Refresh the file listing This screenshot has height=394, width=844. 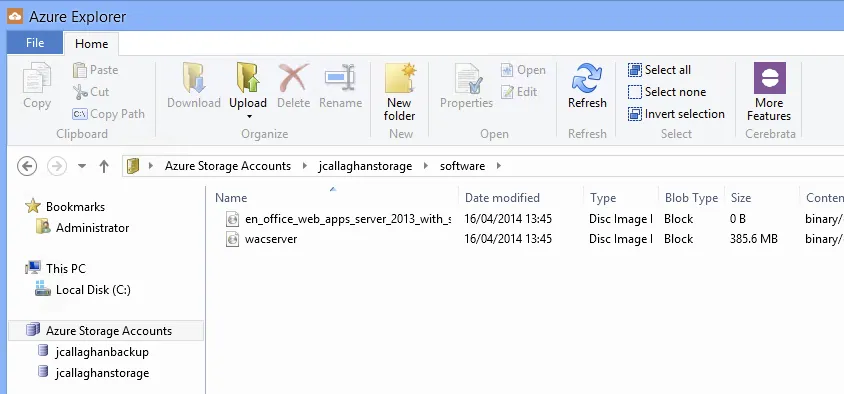click(x=587, y=86)
